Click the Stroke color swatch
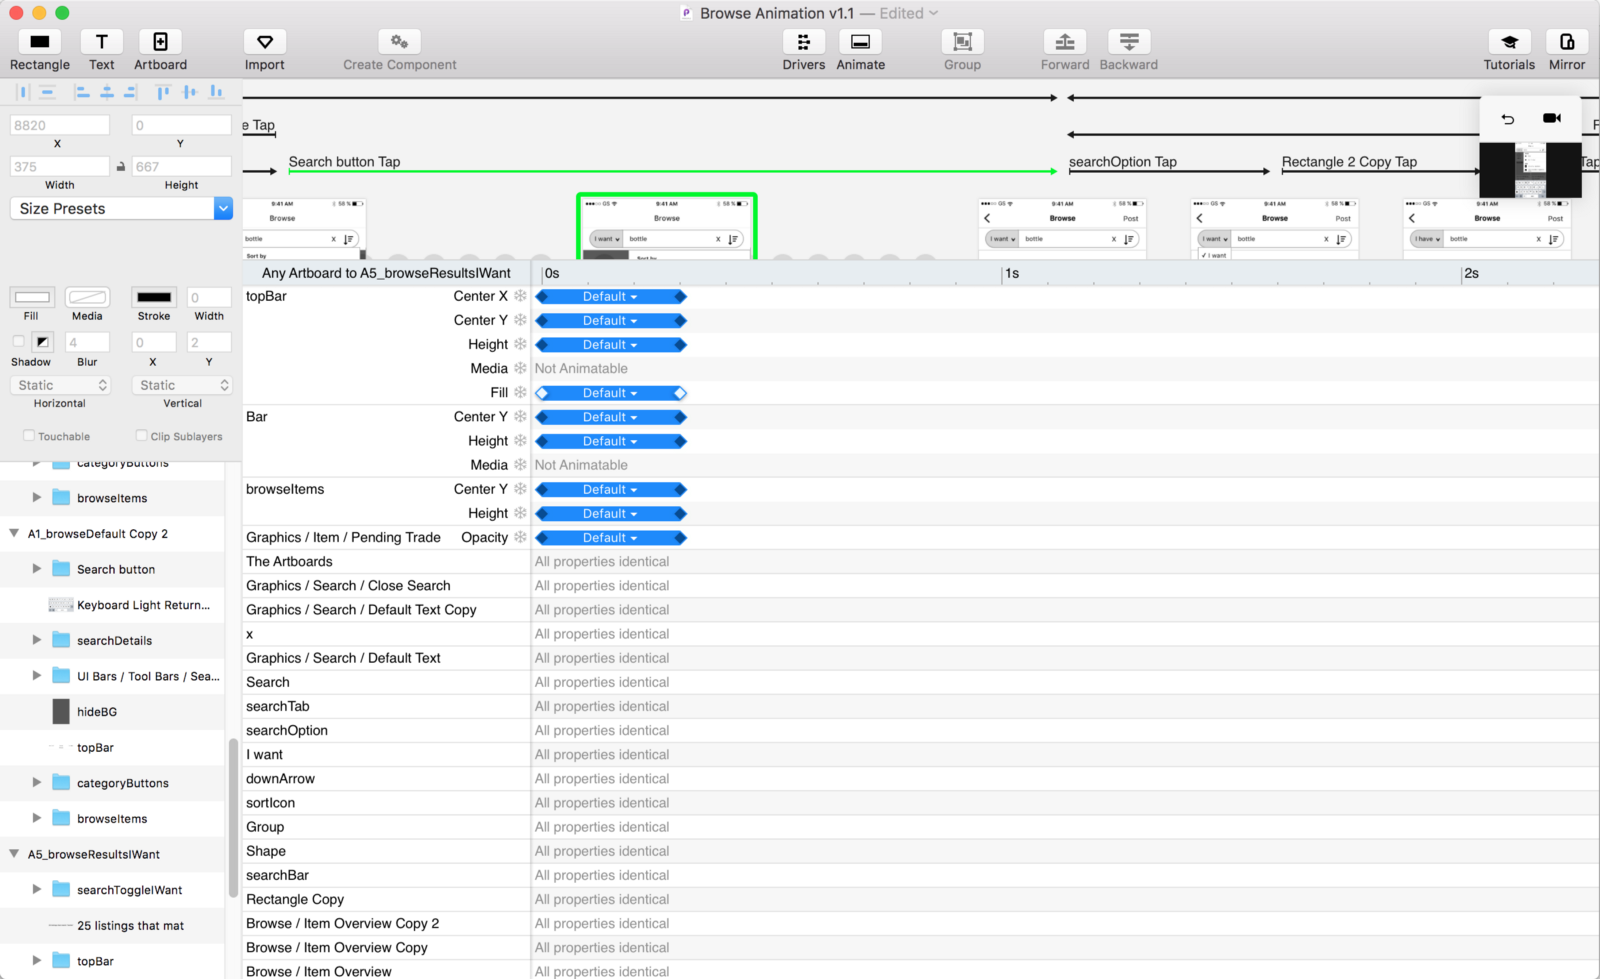 click(x=154, y=297)
